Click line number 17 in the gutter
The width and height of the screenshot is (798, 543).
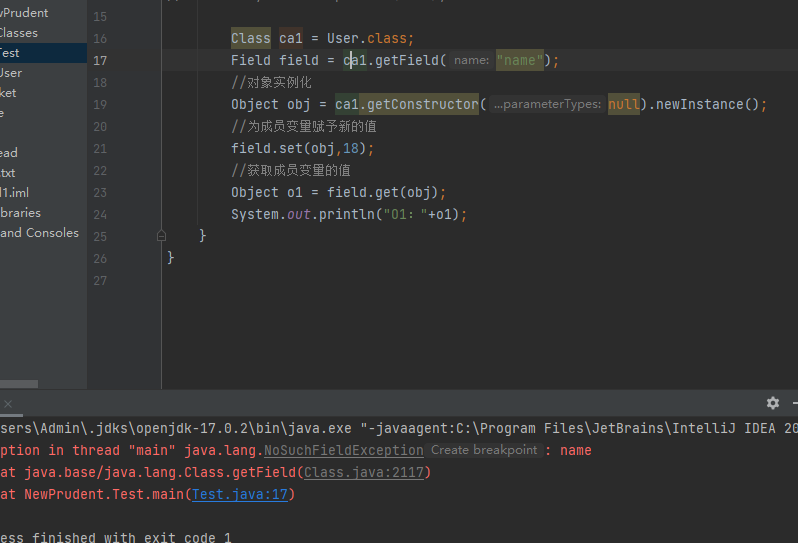click(100, 61)
